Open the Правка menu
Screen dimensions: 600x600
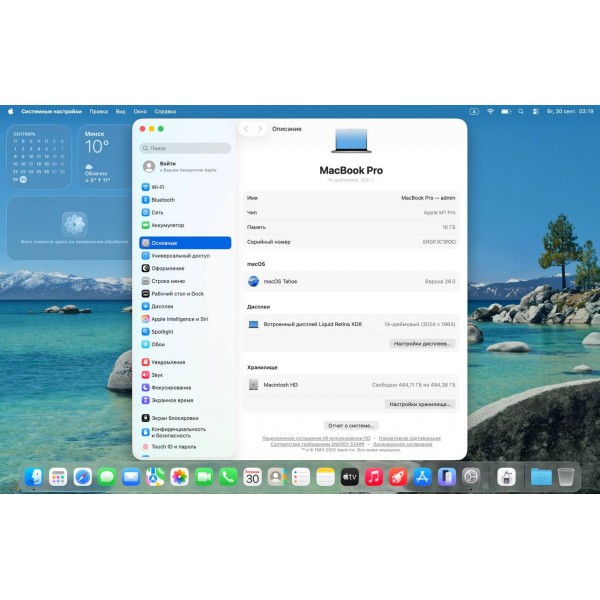[98, 111]
